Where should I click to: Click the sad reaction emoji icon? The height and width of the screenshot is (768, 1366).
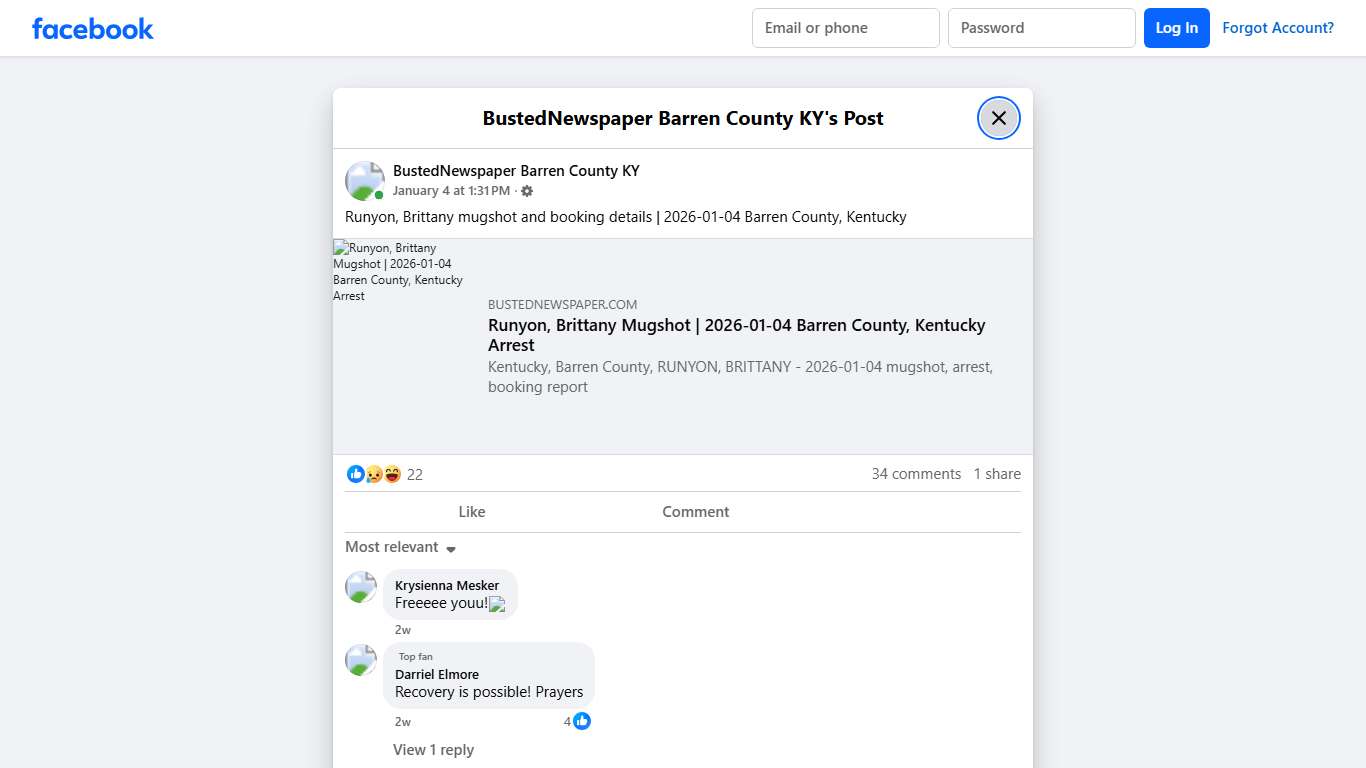373,474
